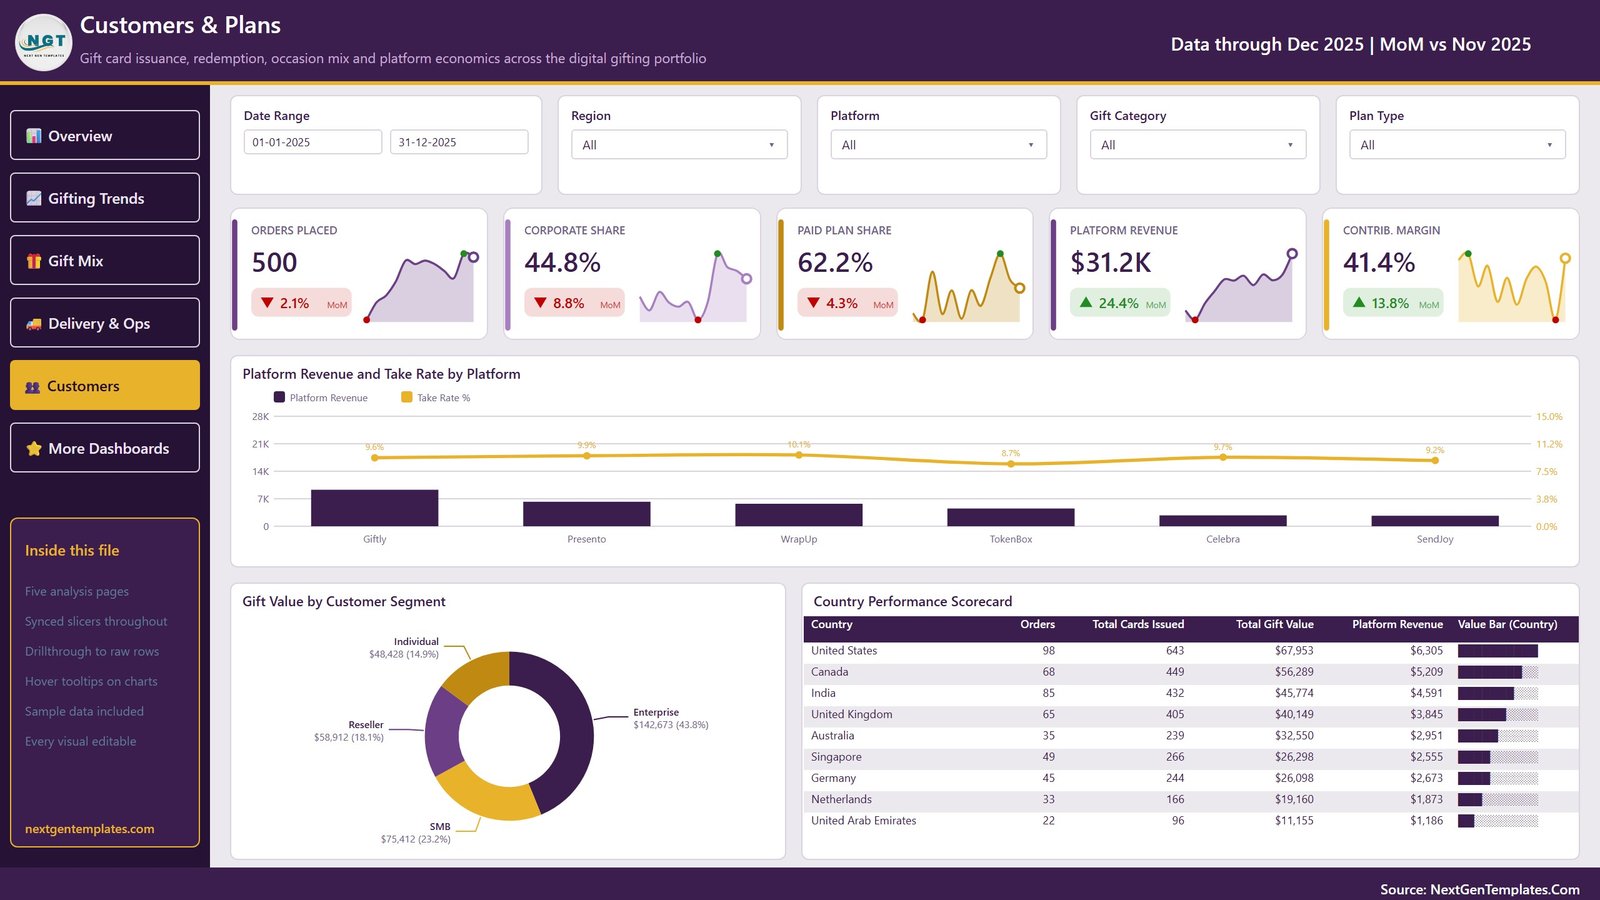Click the NGT logo icon
Screen dimensions: 1600x900
click(x=44, y=42)
